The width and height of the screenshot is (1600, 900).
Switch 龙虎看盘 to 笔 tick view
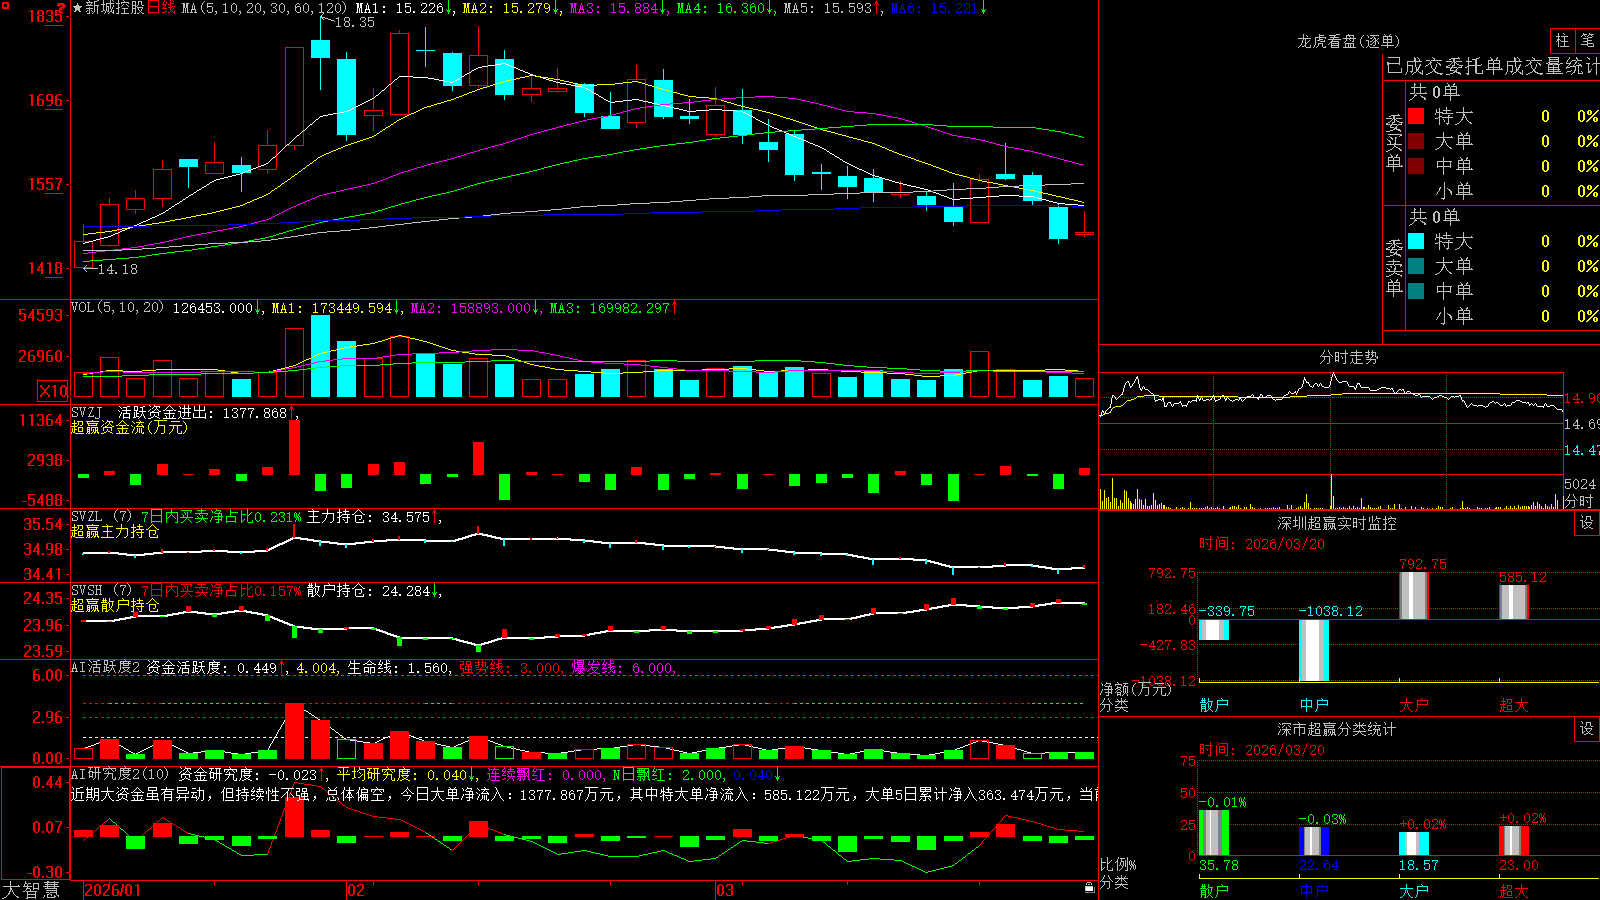tap(1587, 41)
